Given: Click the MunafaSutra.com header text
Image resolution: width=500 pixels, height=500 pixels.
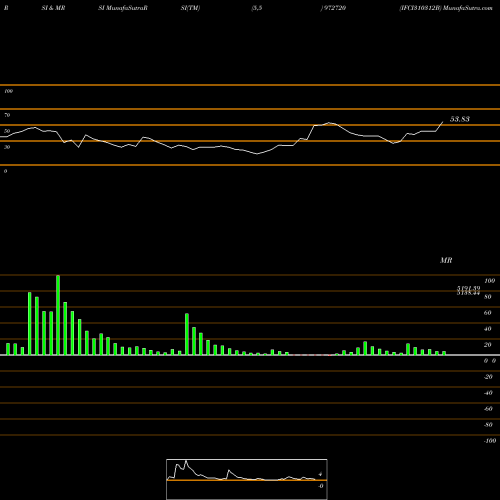Looking at the screenshot, I should (x=468, y=8).
